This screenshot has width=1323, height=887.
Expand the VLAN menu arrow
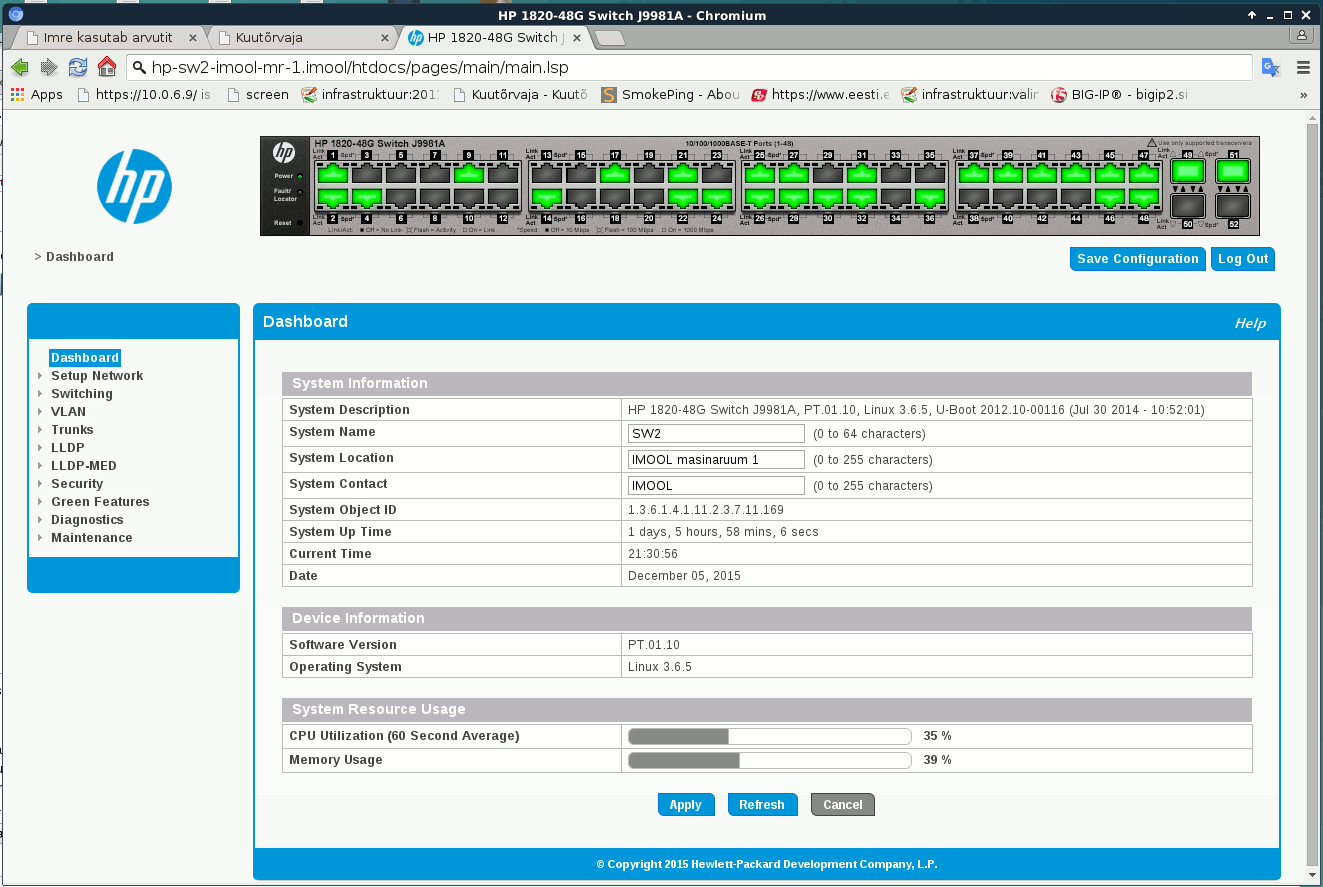pos(40,412)
